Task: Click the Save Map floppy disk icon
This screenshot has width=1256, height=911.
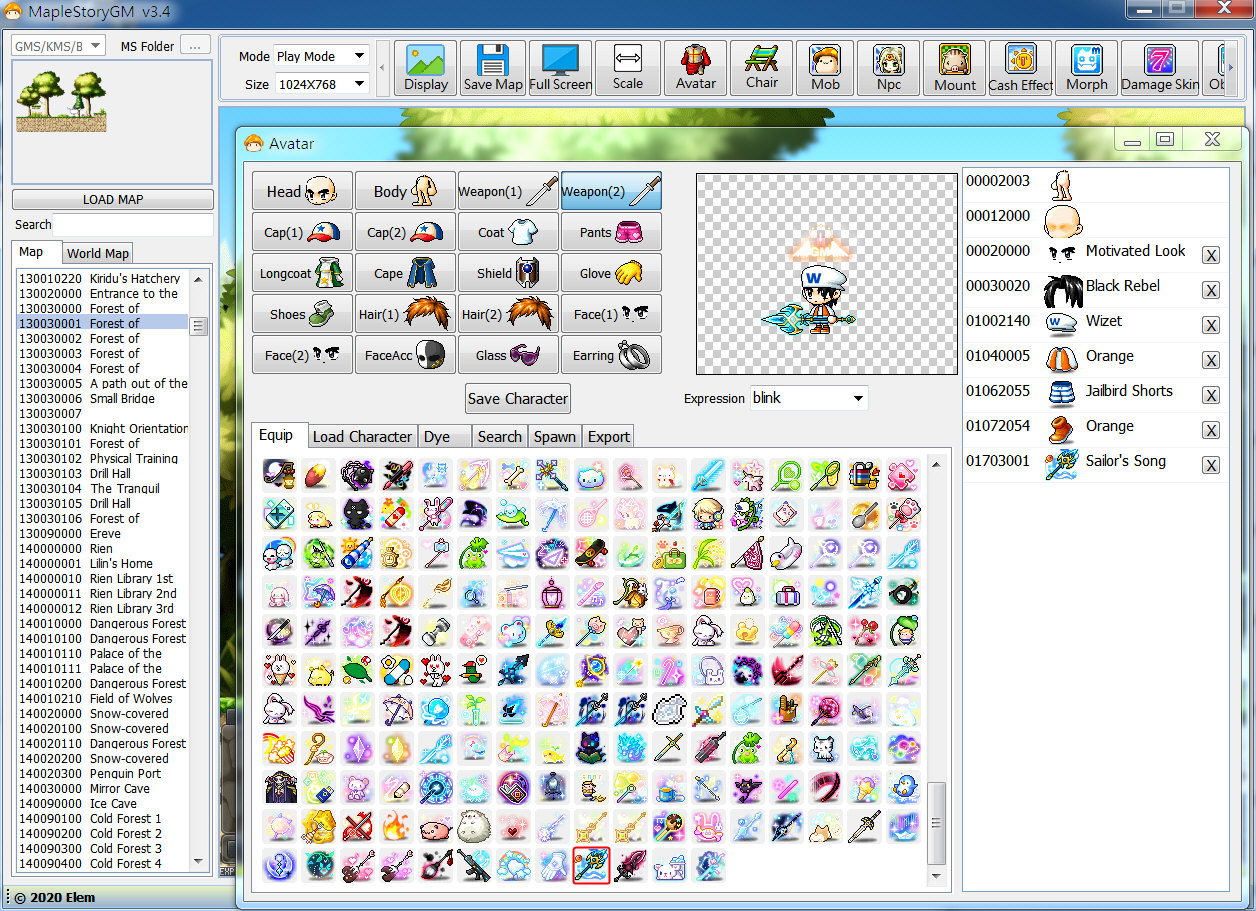Action: 493,68
